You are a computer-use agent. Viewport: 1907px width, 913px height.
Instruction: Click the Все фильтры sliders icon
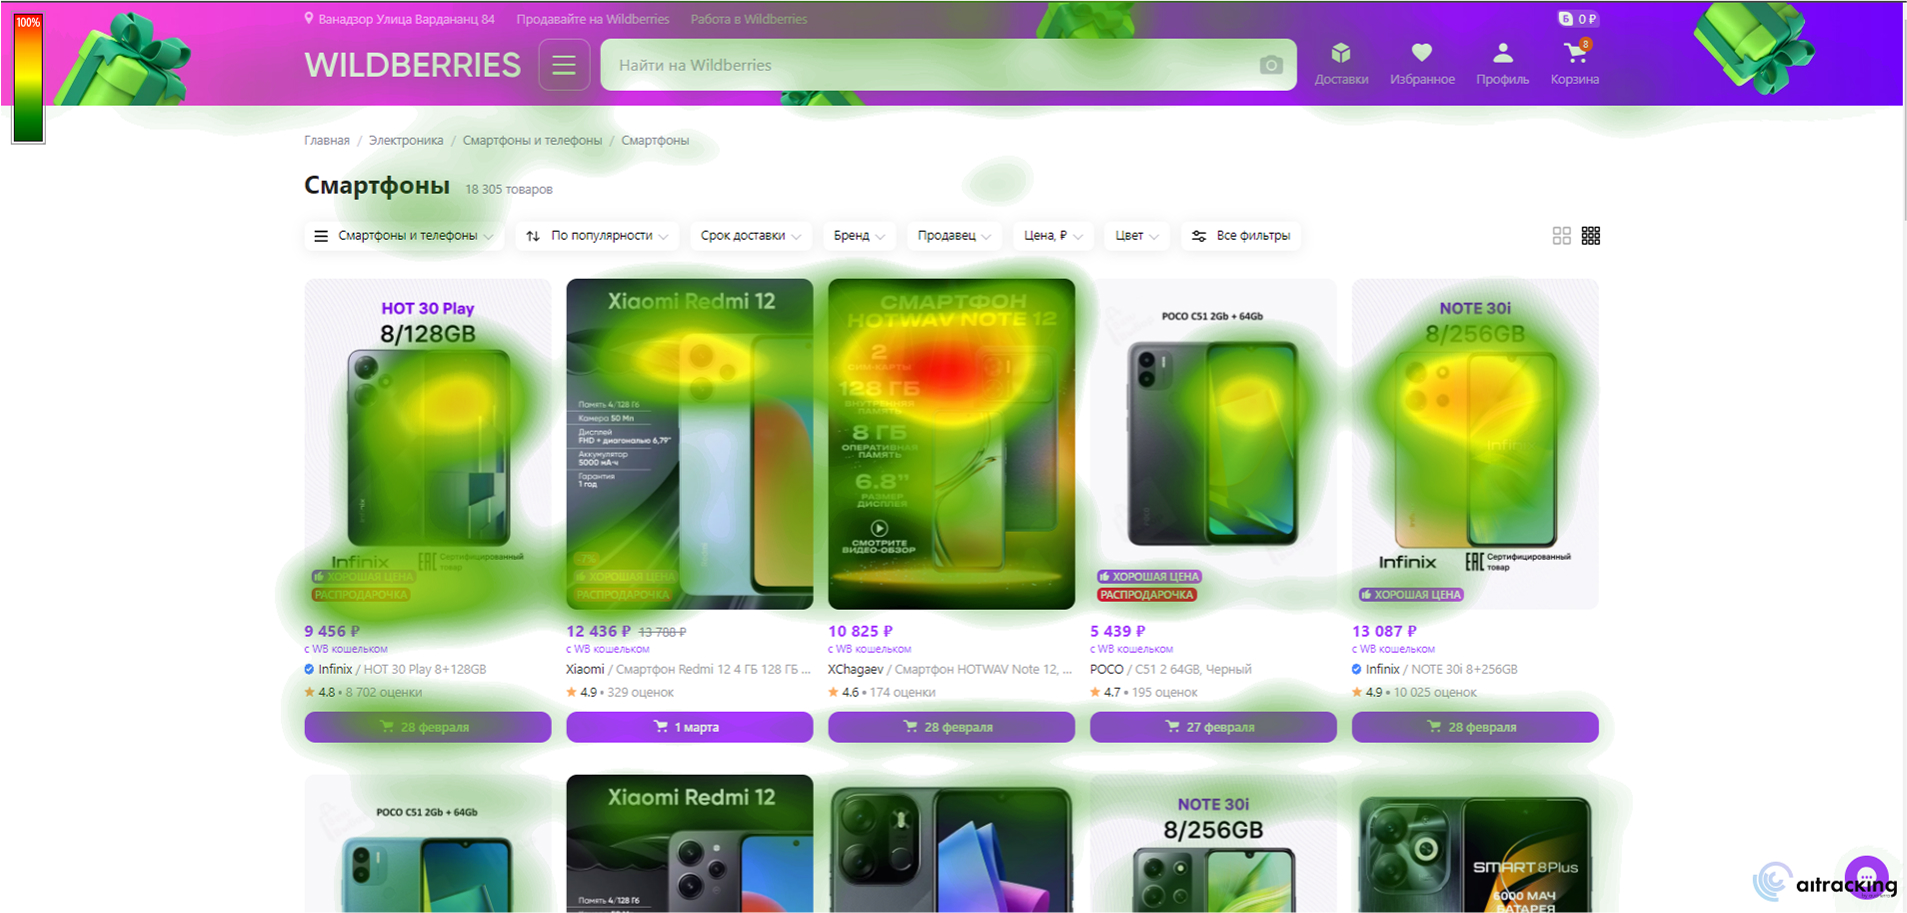(x=1199, y=236)
